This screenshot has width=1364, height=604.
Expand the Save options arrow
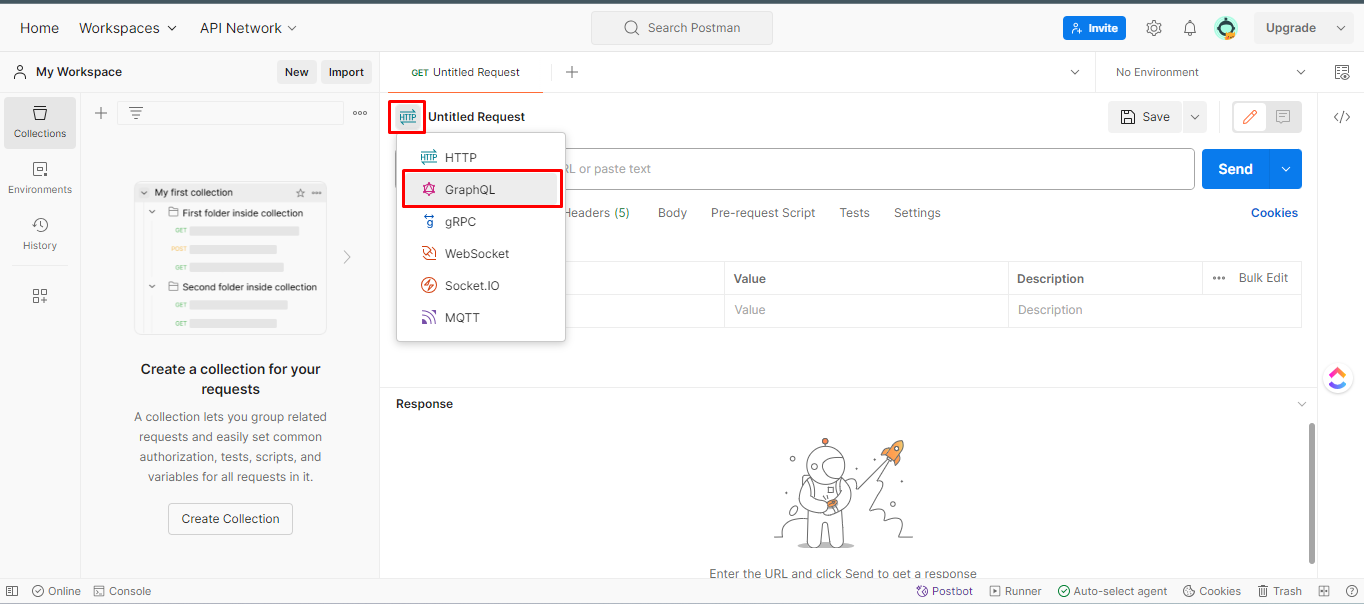click(x=1195, y=117)
